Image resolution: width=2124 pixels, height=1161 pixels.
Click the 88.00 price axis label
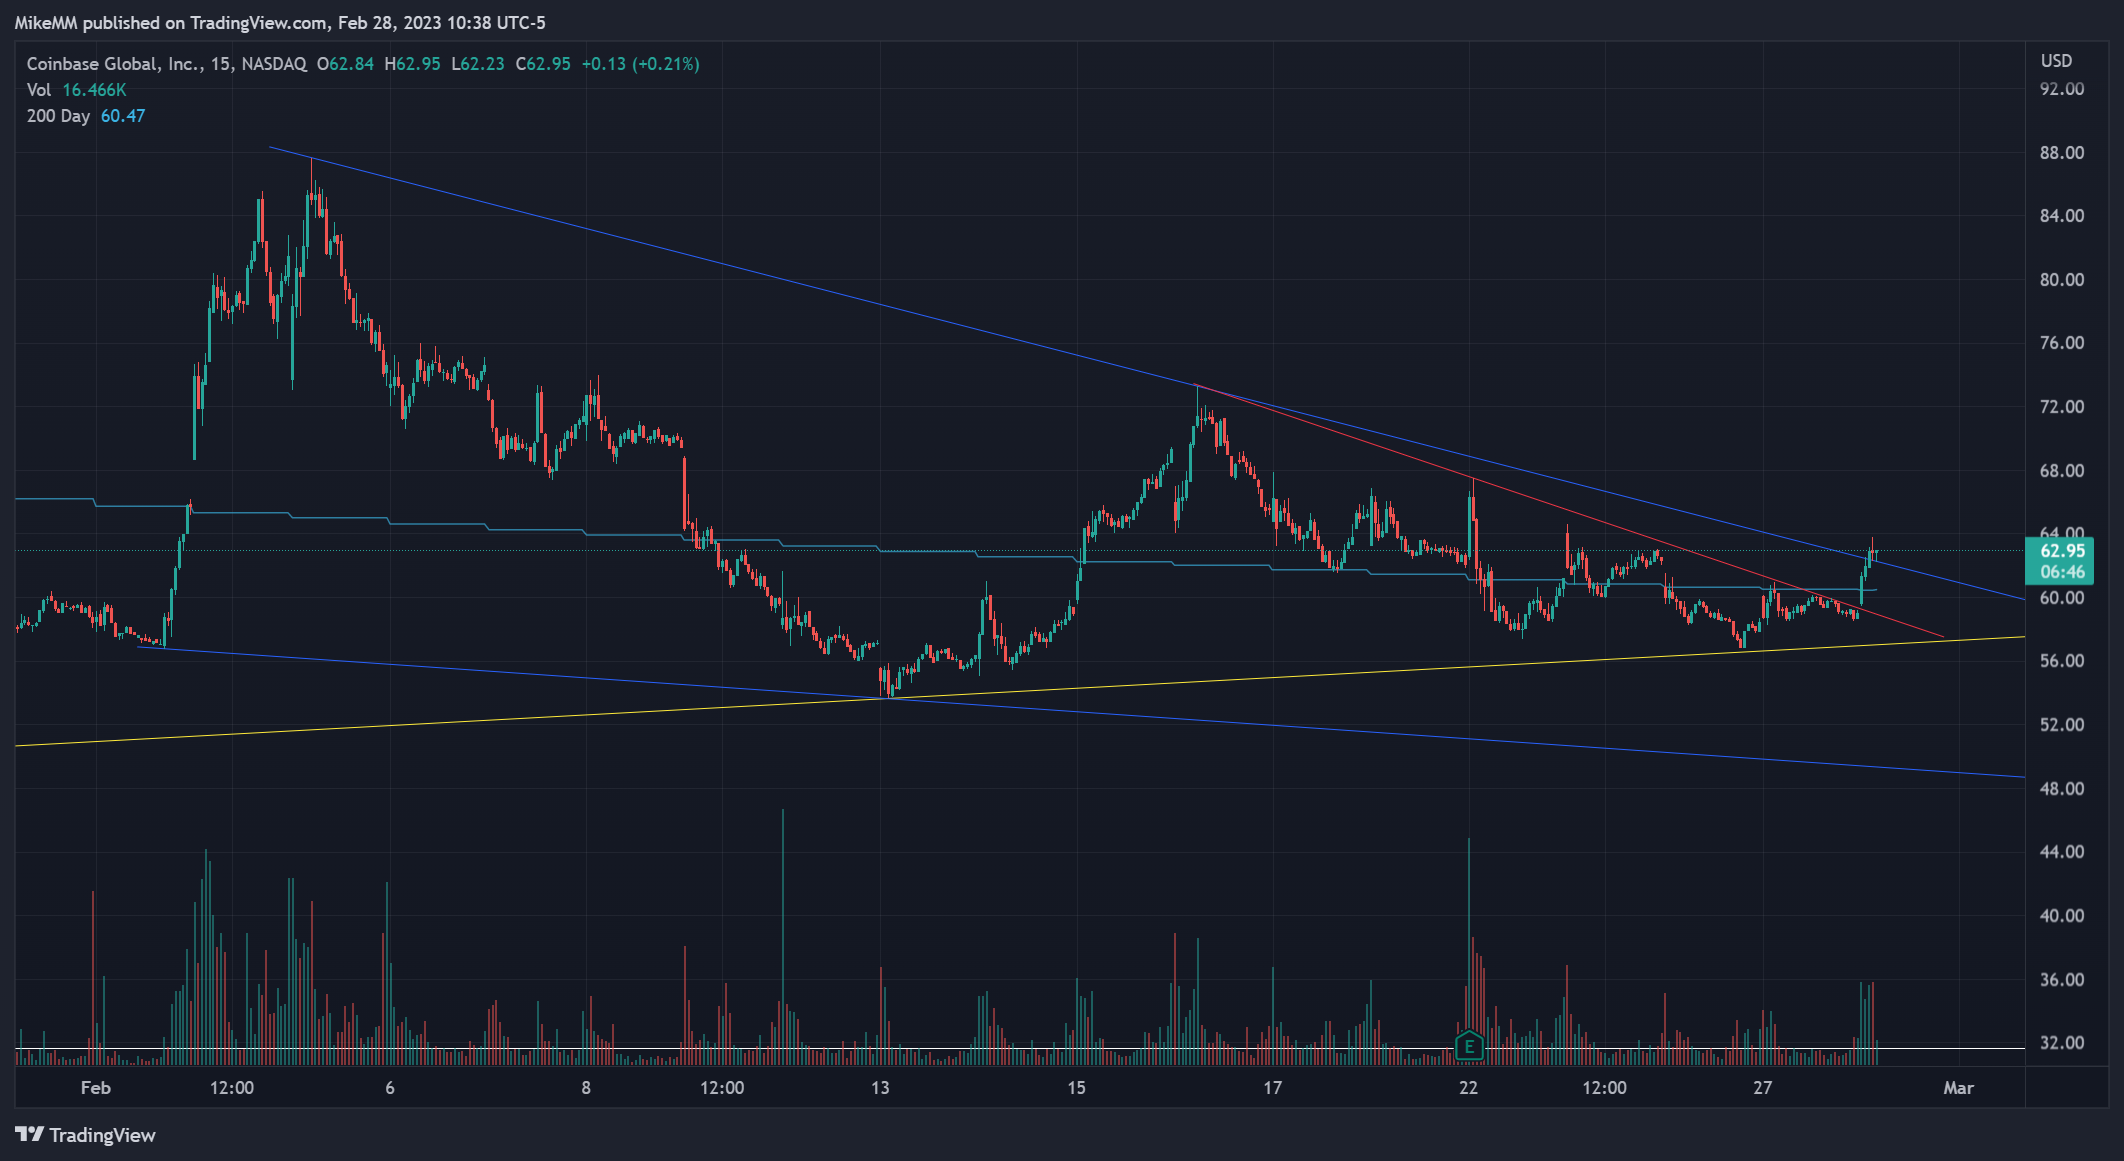click(x=2062, y=152)
